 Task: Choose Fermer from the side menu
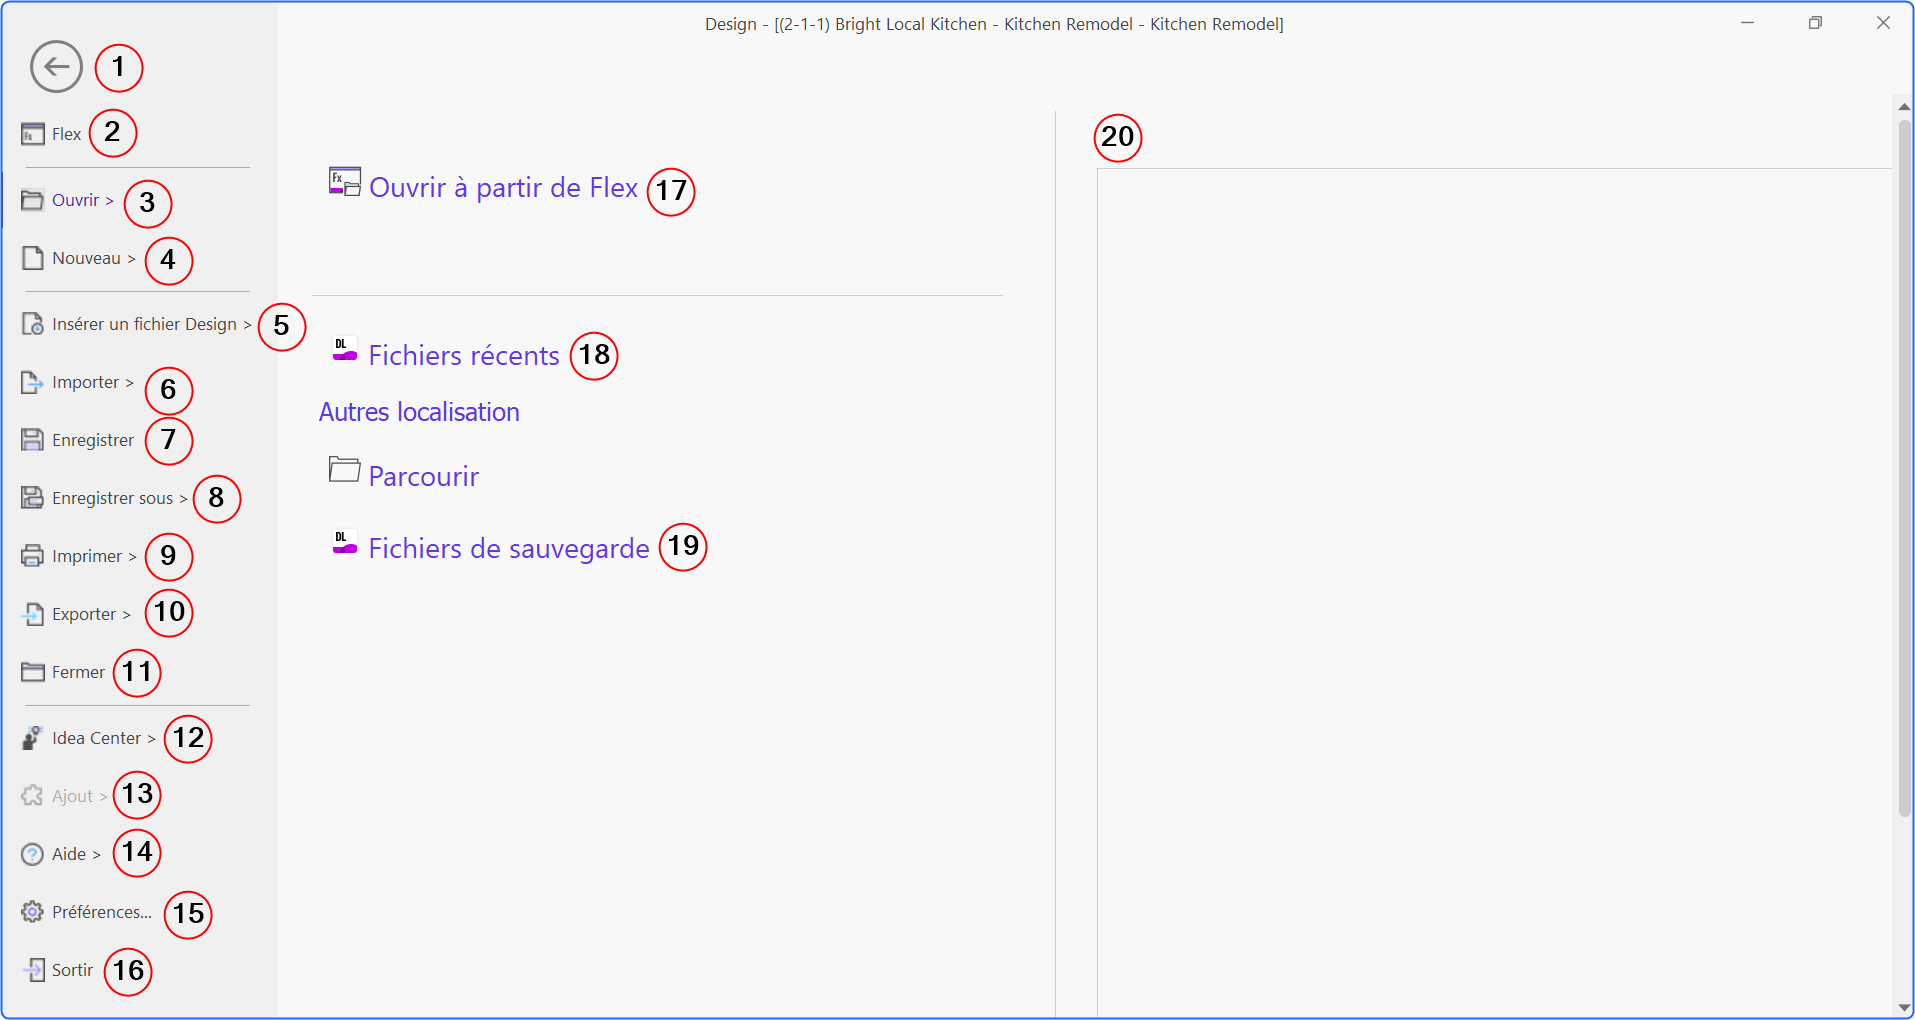click(x=78, y=672)
